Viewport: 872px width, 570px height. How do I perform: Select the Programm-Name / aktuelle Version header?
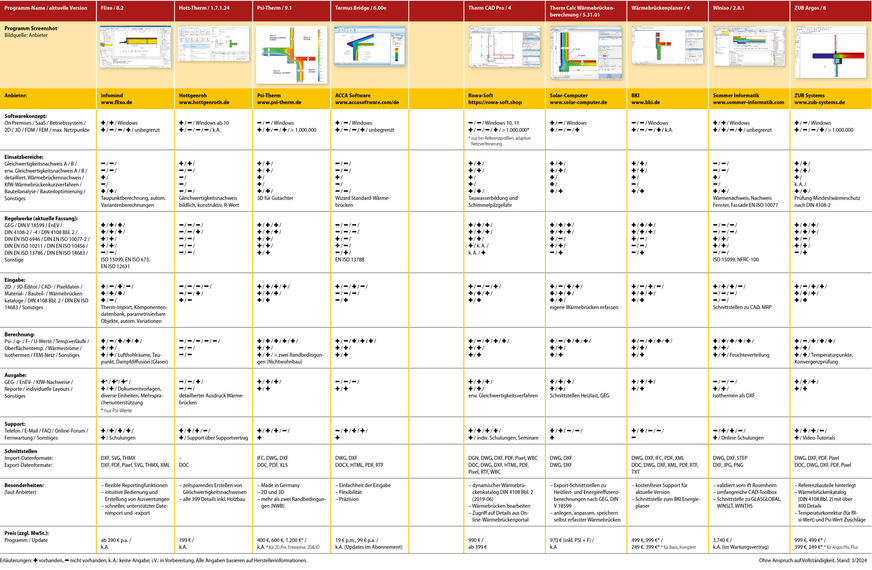[45, 8]
